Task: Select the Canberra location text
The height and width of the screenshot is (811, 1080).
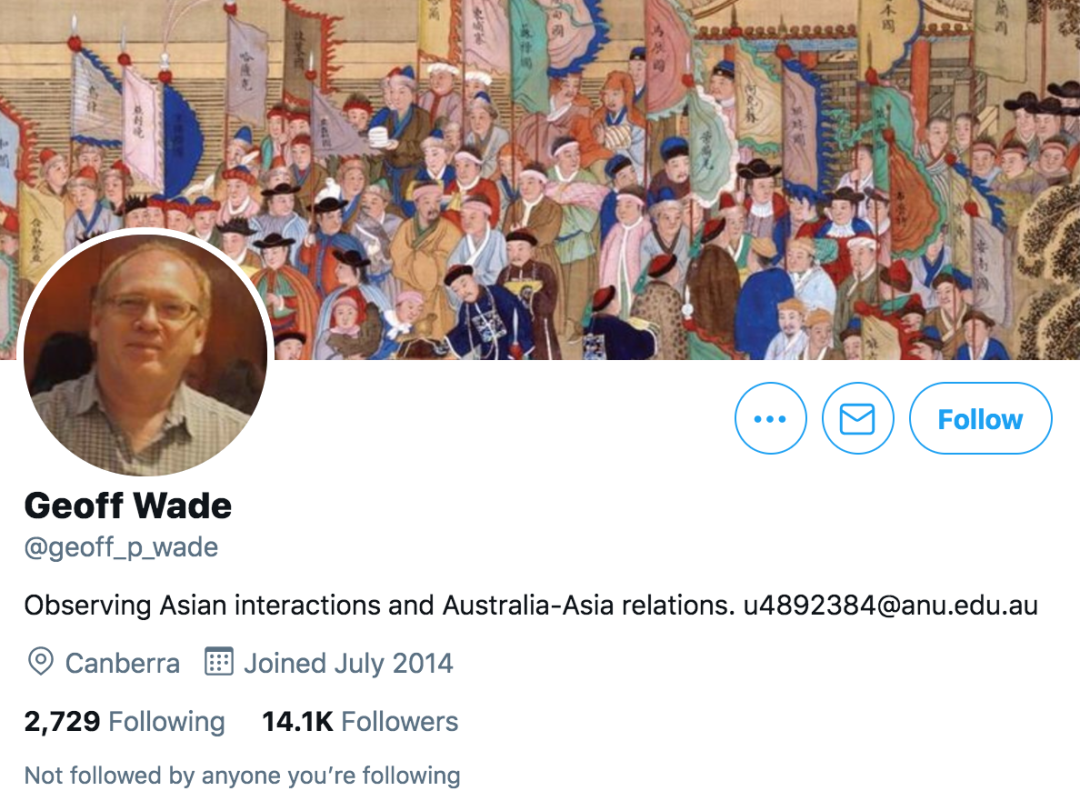Action: click(x=123, y=664)
